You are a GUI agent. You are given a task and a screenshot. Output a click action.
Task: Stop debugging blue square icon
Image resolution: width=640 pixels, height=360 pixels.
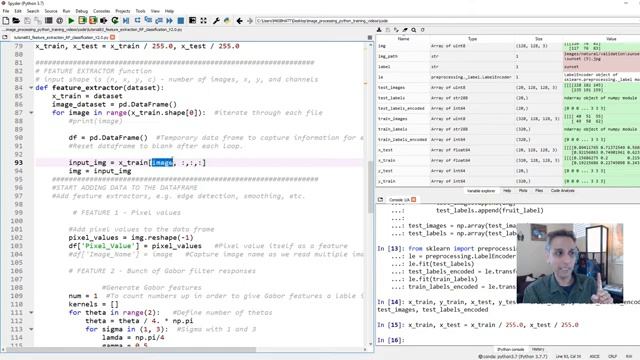[180, 20]
